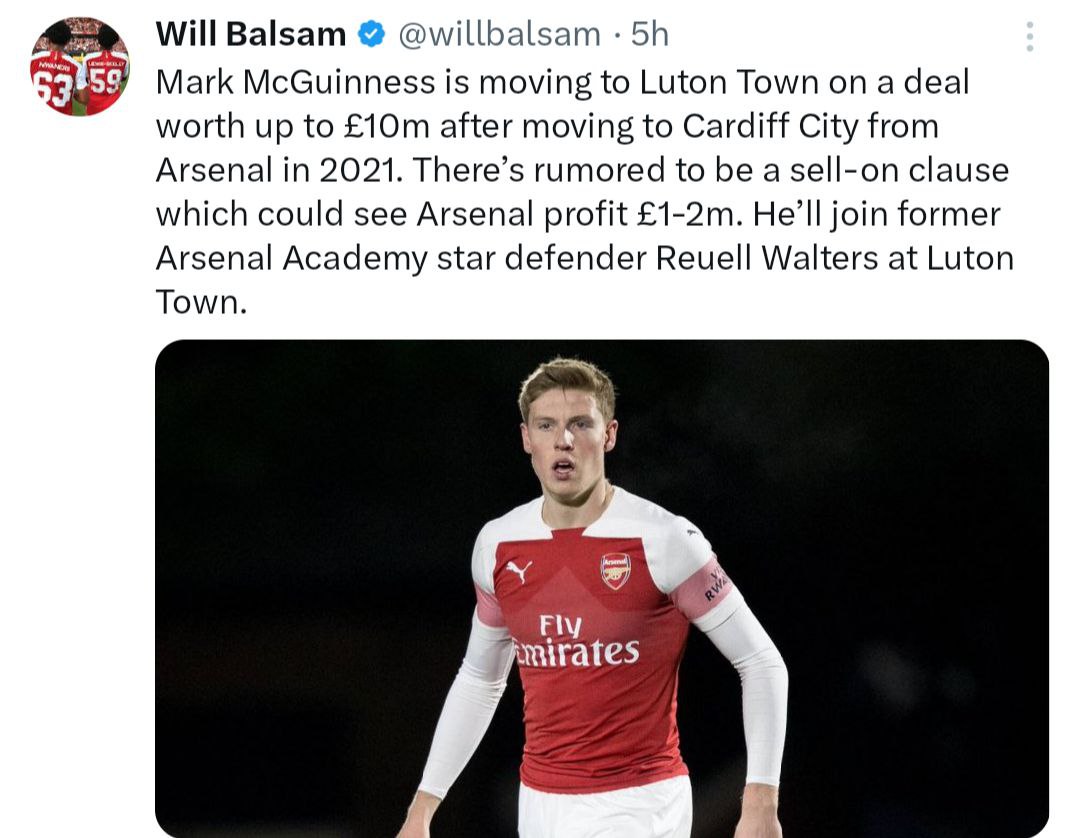1080x838 pixels.
Task: Click the player's face in the photo
Action: tap(566, 440)
